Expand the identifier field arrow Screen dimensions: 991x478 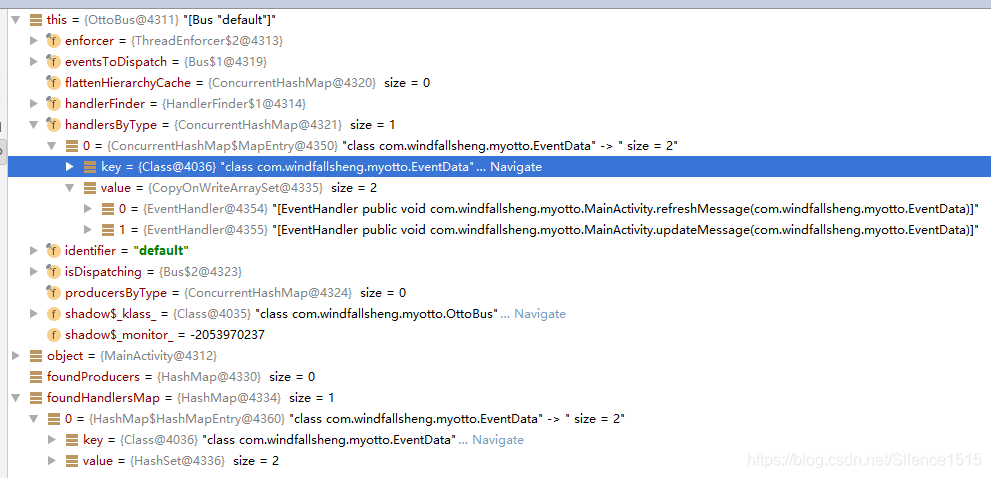[x=34, y=251]
